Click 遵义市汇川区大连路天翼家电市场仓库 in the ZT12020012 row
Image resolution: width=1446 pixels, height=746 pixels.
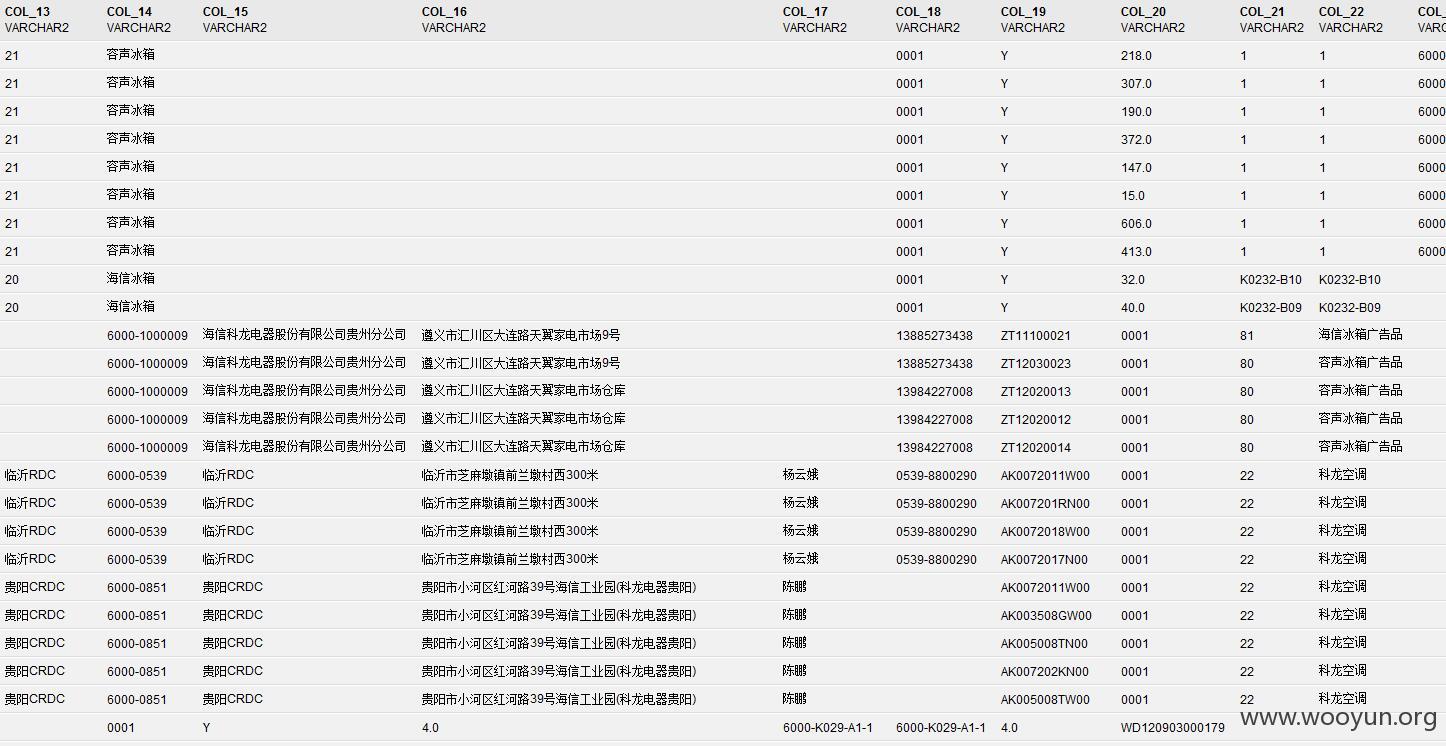(x=524, y=419)
